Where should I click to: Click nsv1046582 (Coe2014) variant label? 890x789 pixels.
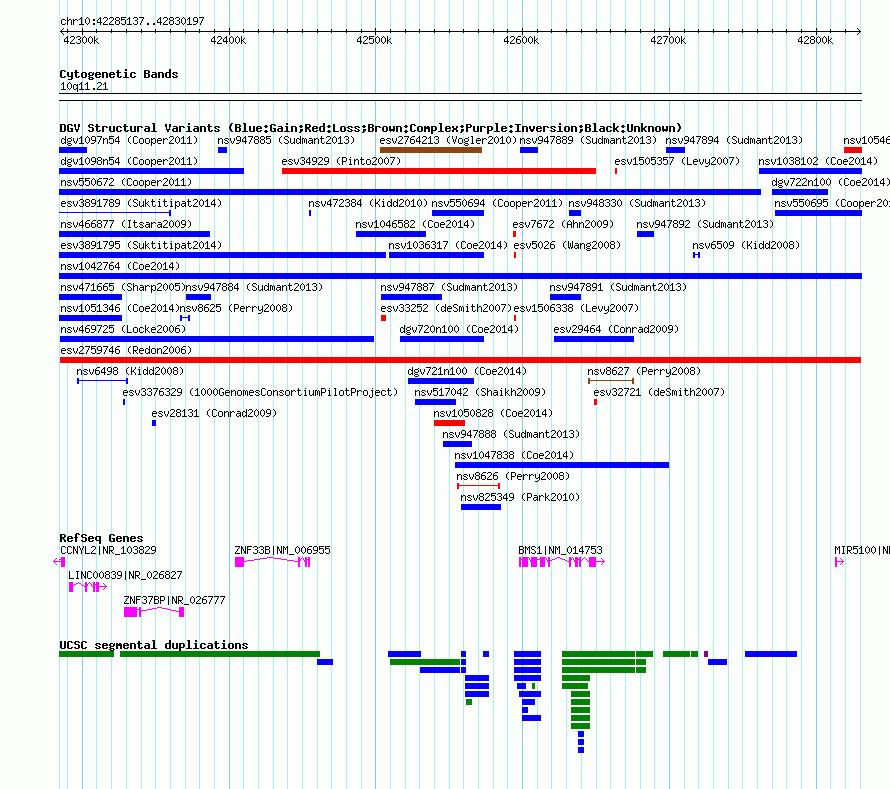pos(415,224)
